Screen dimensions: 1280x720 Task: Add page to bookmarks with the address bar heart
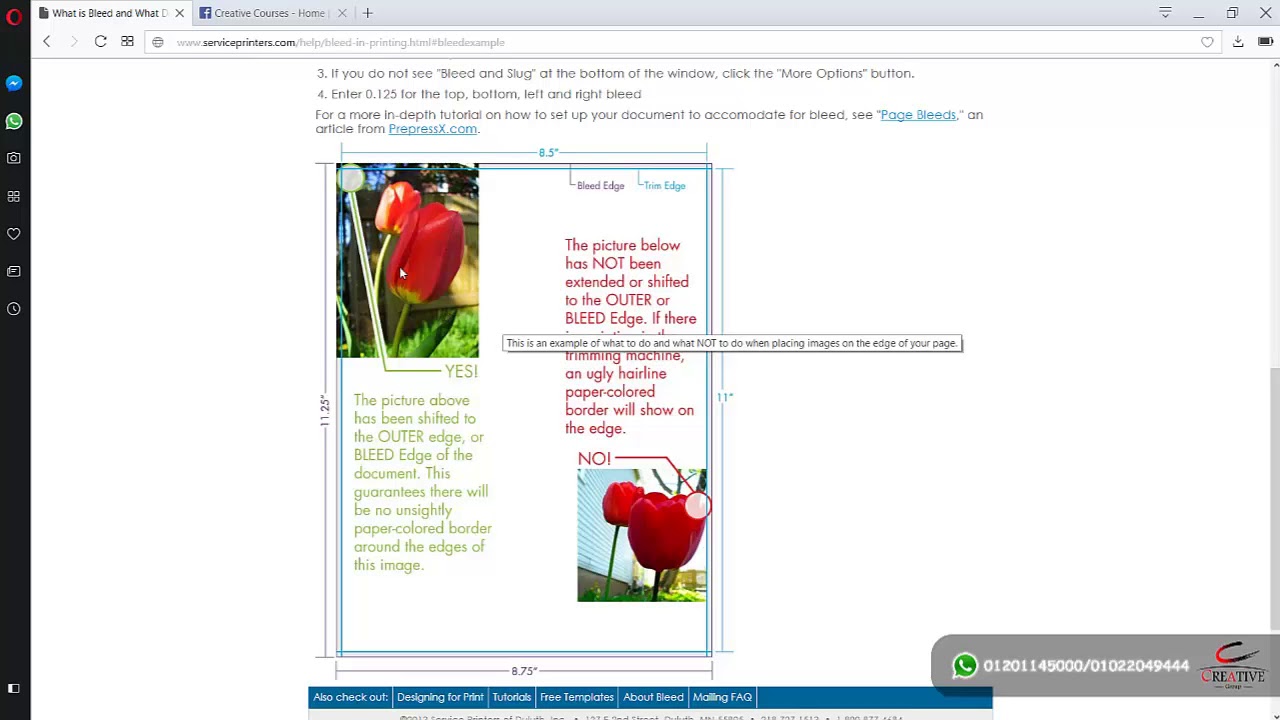point(1207,42)
